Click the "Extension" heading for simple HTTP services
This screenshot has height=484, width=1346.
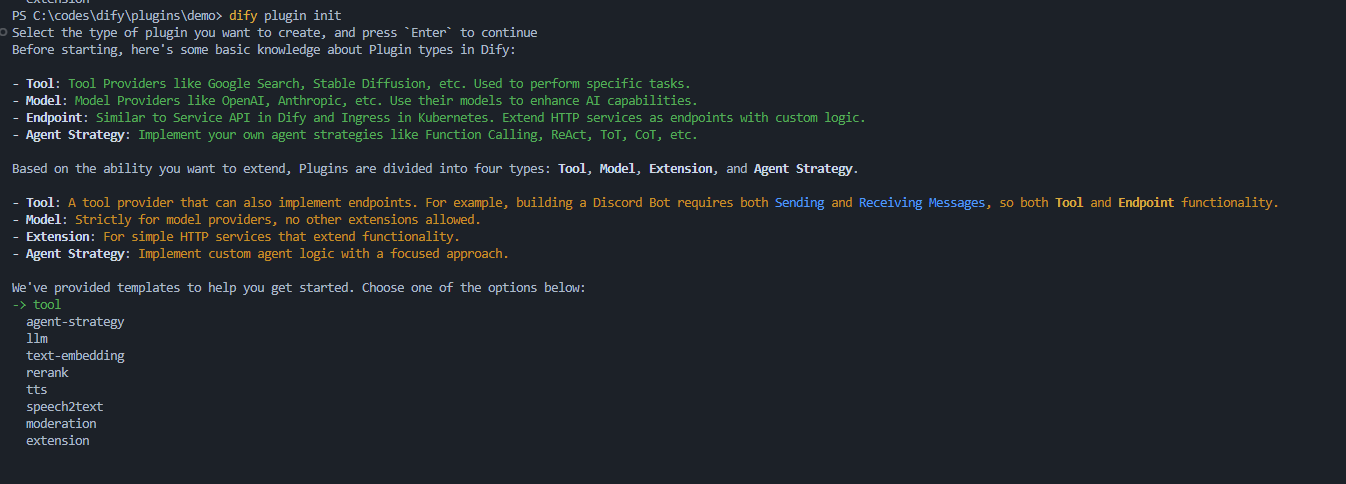click(x=58, y=237)
